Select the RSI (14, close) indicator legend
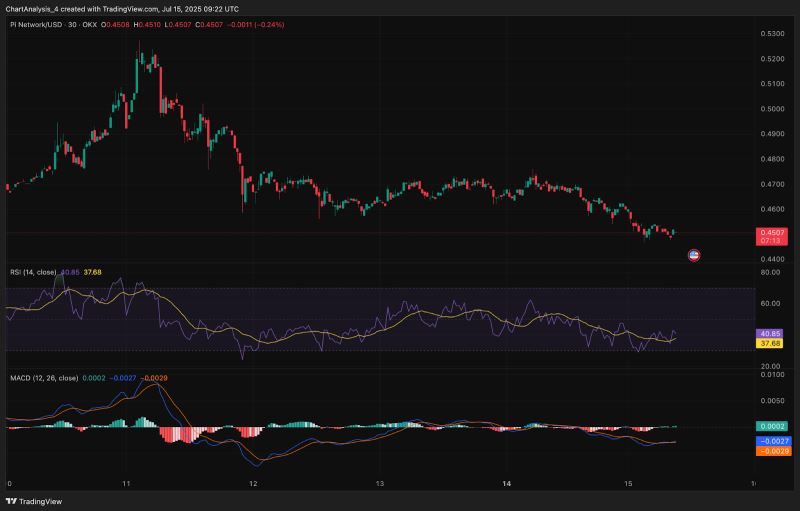This screenshot has width=800, height=511. coord(32,272)
